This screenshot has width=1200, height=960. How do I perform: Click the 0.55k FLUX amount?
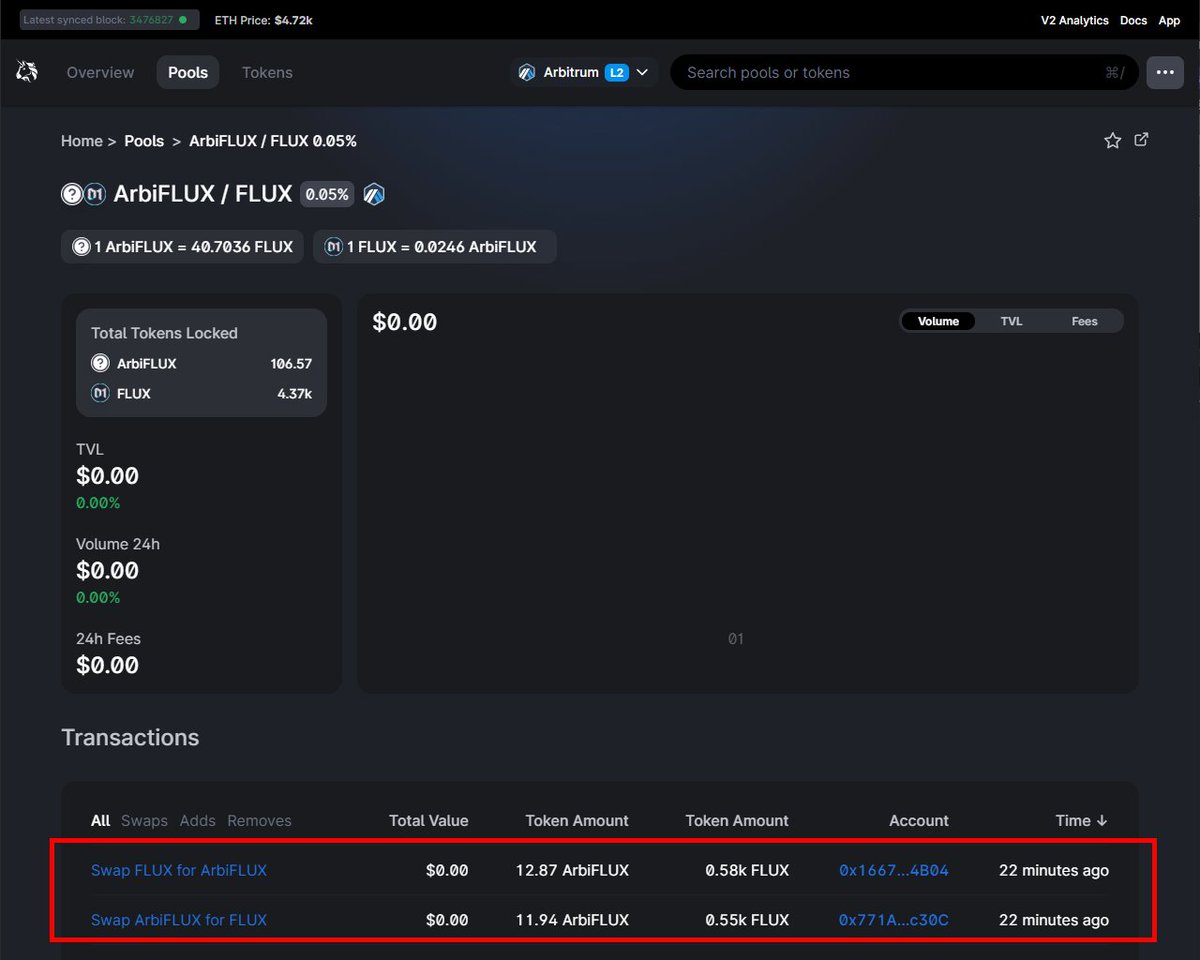(x=747, y=920)
